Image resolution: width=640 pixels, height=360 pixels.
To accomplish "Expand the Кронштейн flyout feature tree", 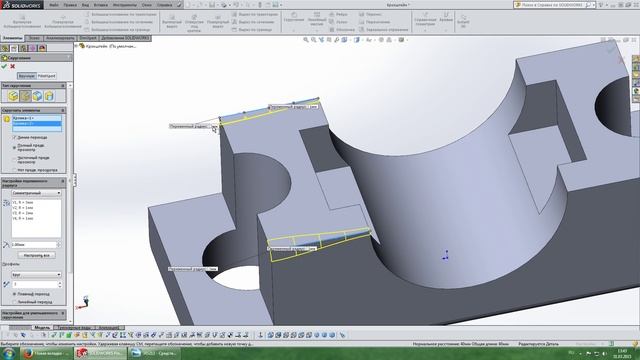I will point(76,46).
